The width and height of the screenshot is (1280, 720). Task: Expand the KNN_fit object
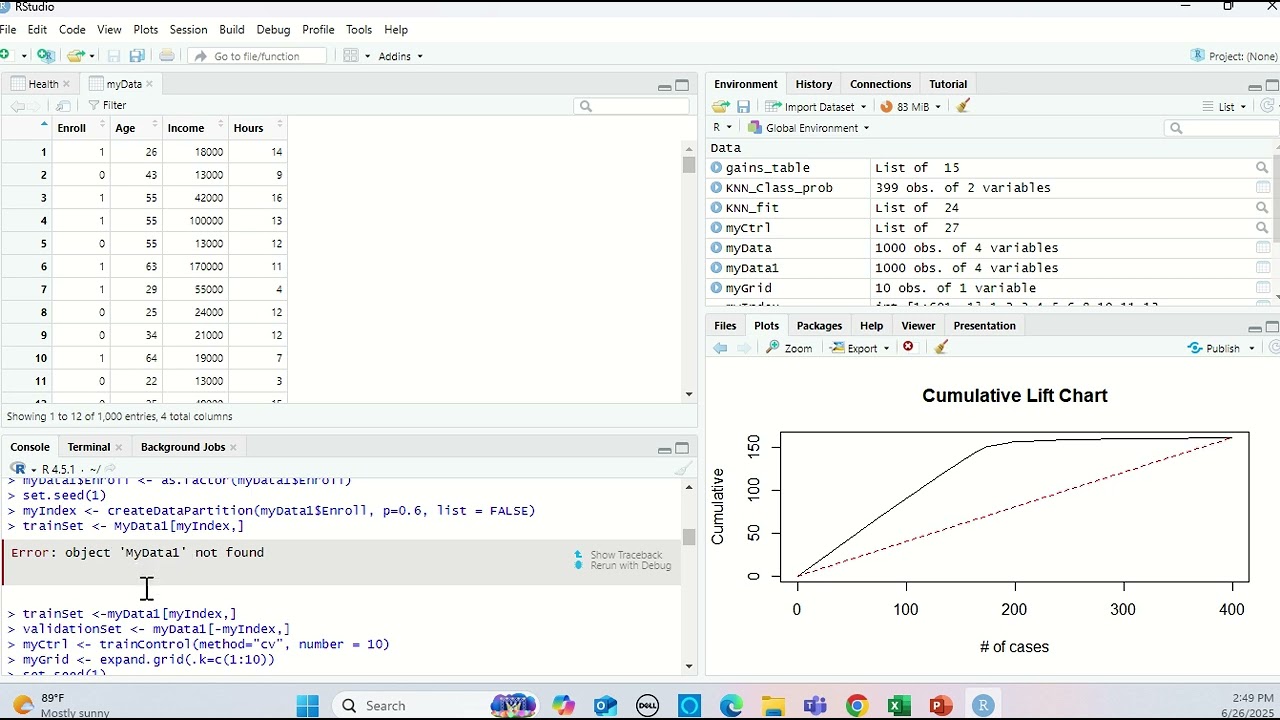pyautogui.click(x=716, y=208)
